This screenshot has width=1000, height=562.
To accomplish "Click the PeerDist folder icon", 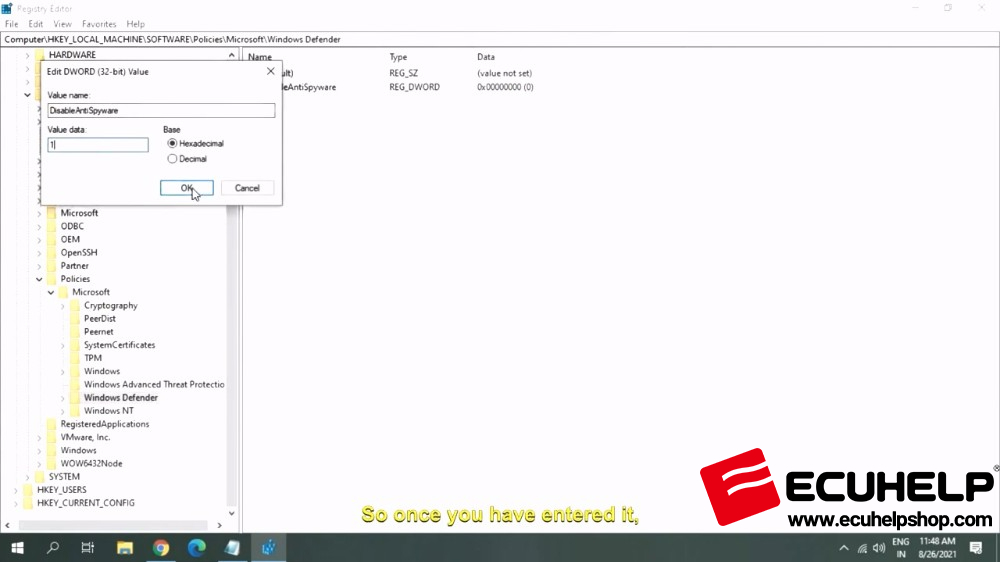I will pyautogui.click(x=75, y=319).
